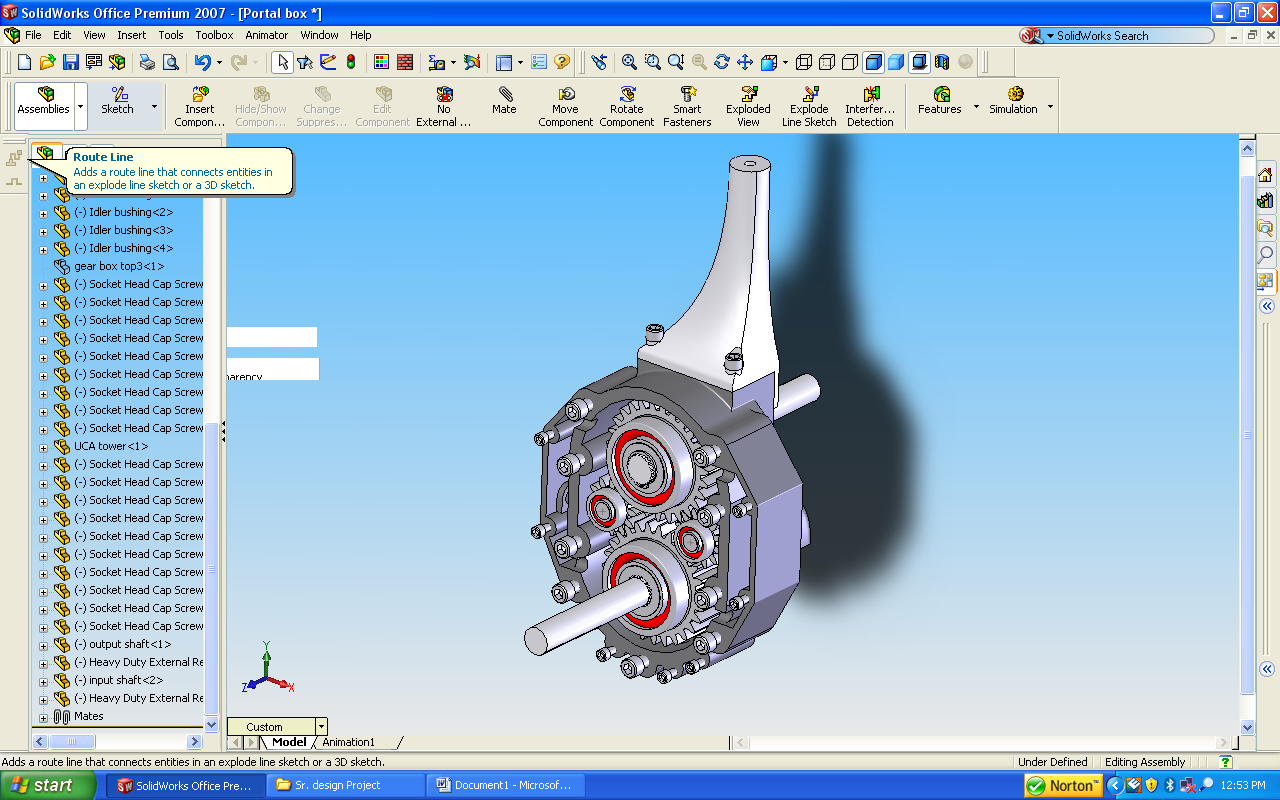This screenshot has height=800, width=1280.
Task: Expand the output shaft<1> node
Action: tap(43, 645)
